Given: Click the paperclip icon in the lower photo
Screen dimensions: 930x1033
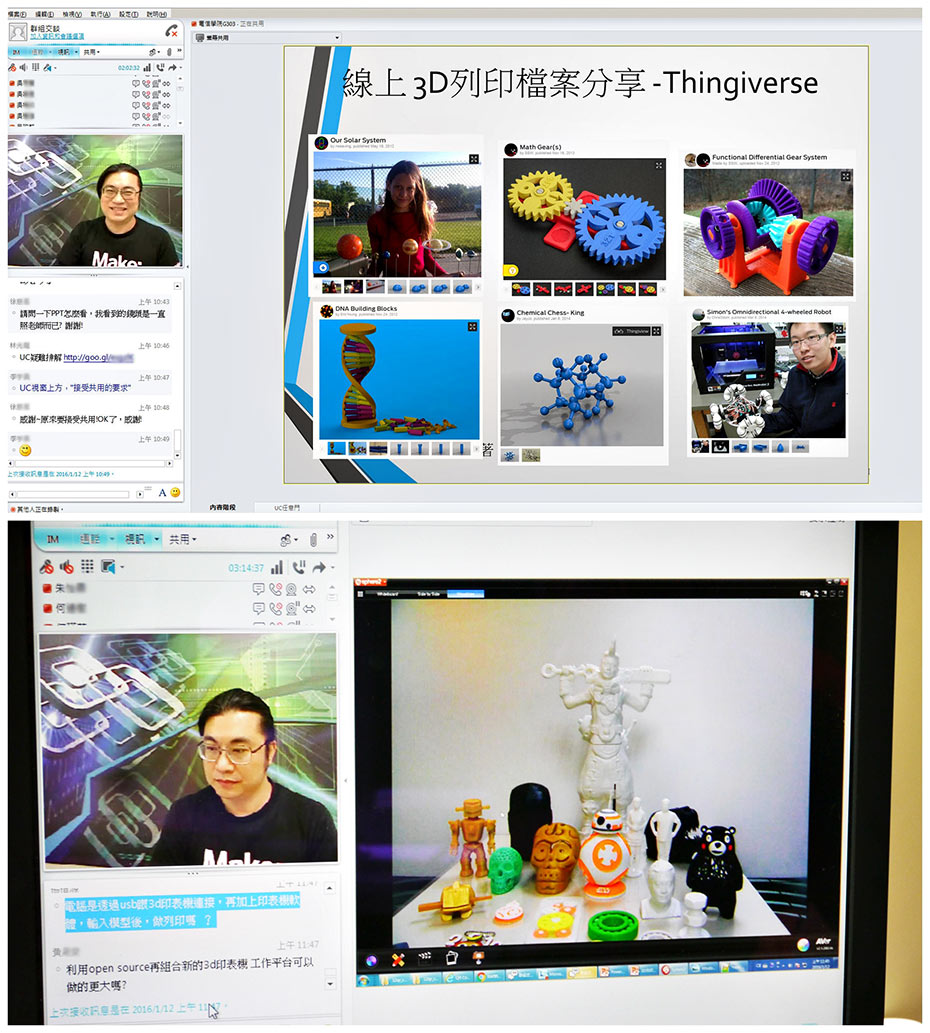Looking at the screenshot, I should (x=314, y=540).
